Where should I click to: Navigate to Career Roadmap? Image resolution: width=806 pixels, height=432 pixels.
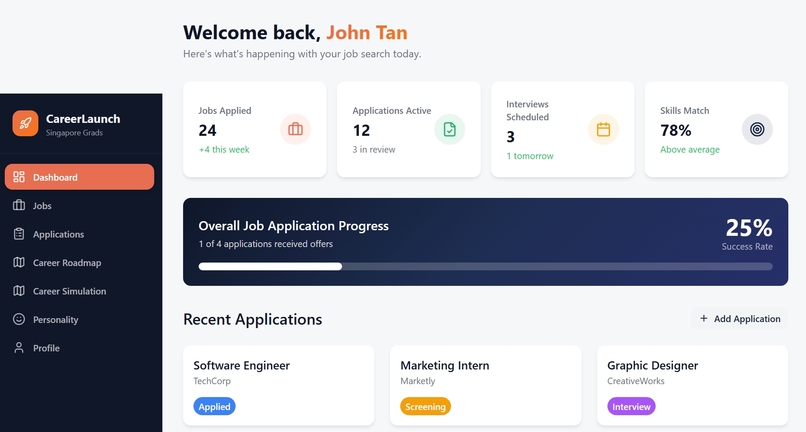79,262
